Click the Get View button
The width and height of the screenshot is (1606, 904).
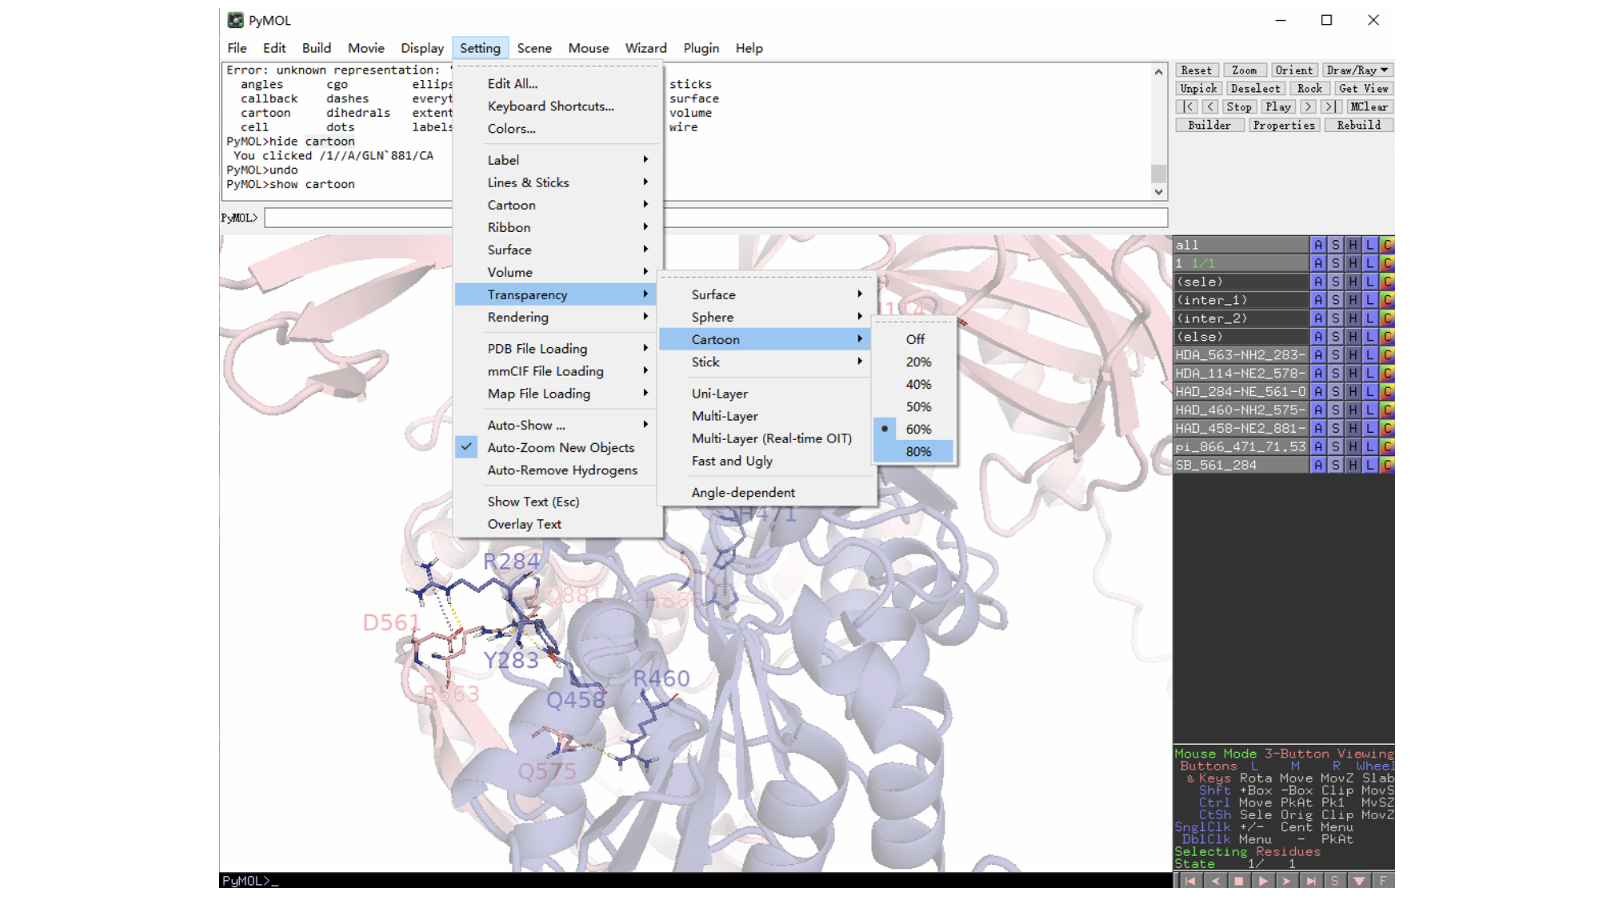click(1363, 89)
